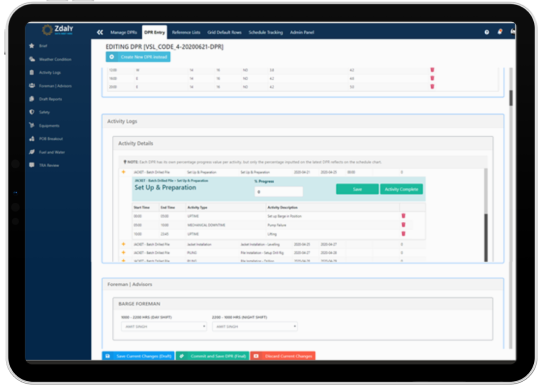
Task: Open Foreman | Advisors sidebar icon
Action: tap(32, 85)
